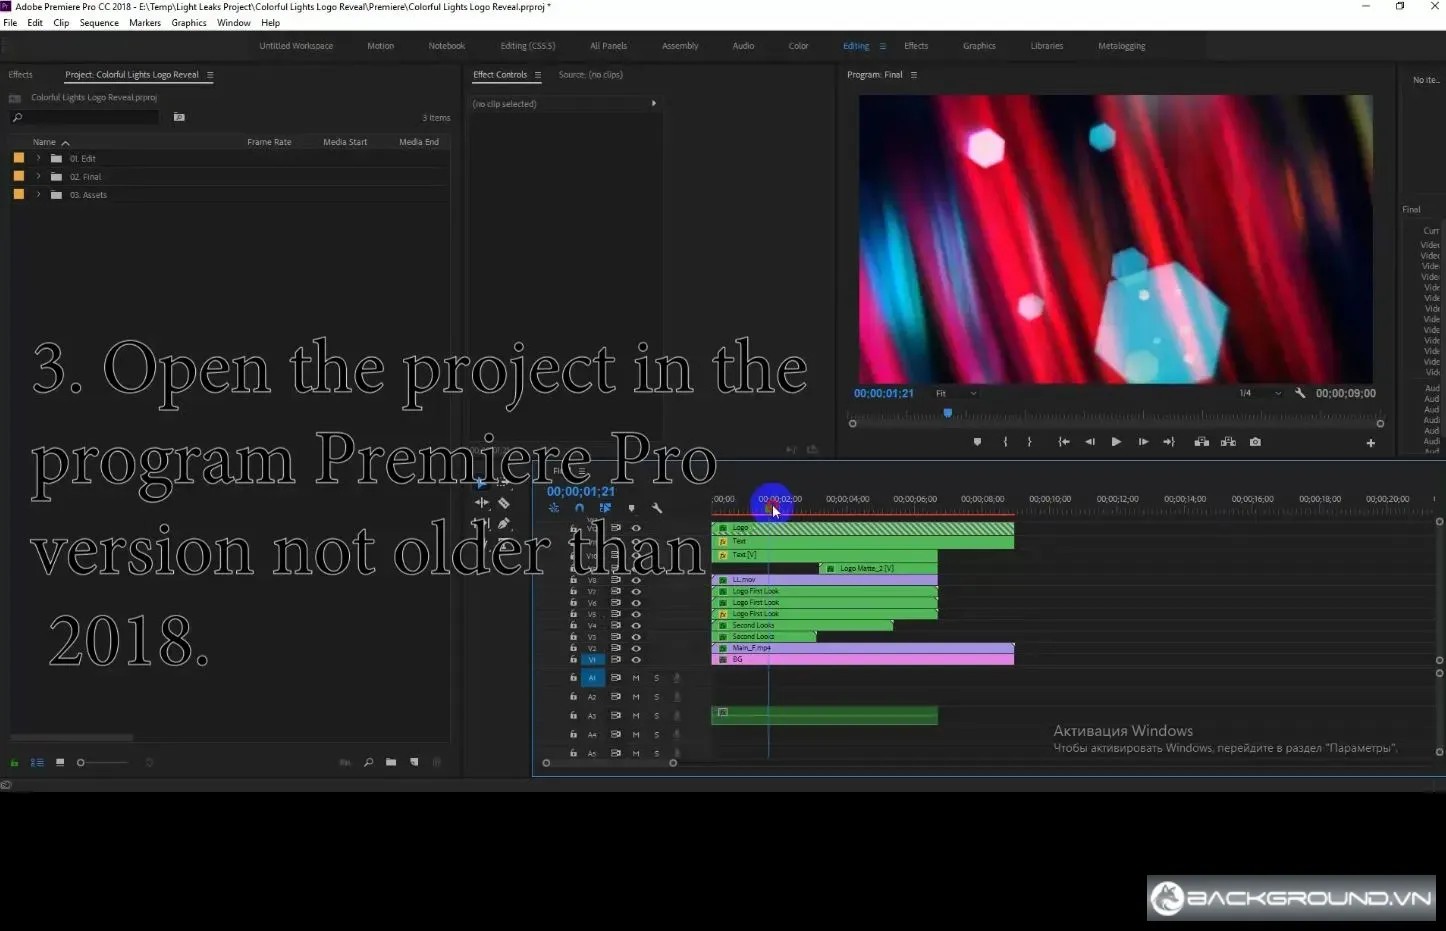This screenshot has height=931, width=1446.
Task: Step back one frame in Program monitor
Action: coord(1090,442)
